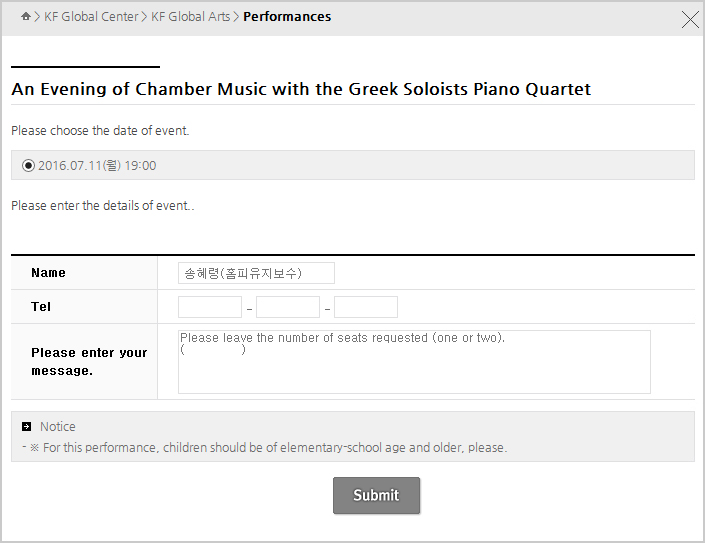The image size is (705, 543).
Task: Click the Notice arrow icon
Action: (27, 427)
